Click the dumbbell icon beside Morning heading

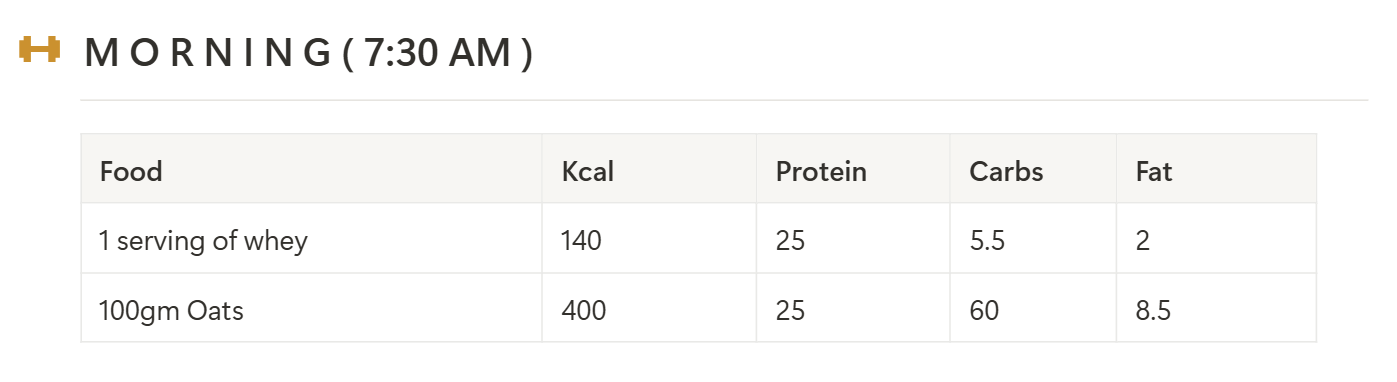(40, 49)
